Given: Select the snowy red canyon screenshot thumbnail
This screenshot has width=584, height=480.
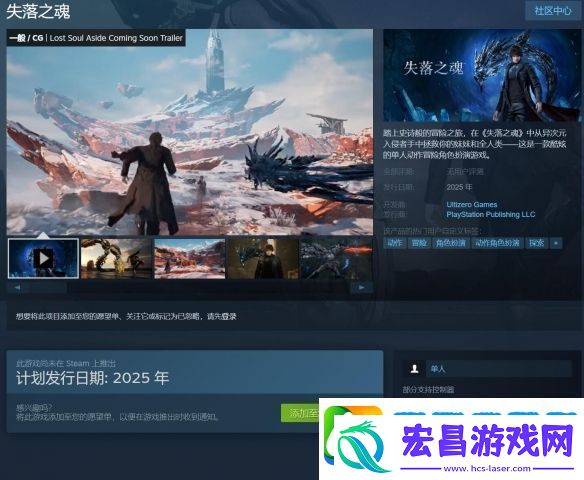Looking at the screenshot, I should (x=190, y=258).
